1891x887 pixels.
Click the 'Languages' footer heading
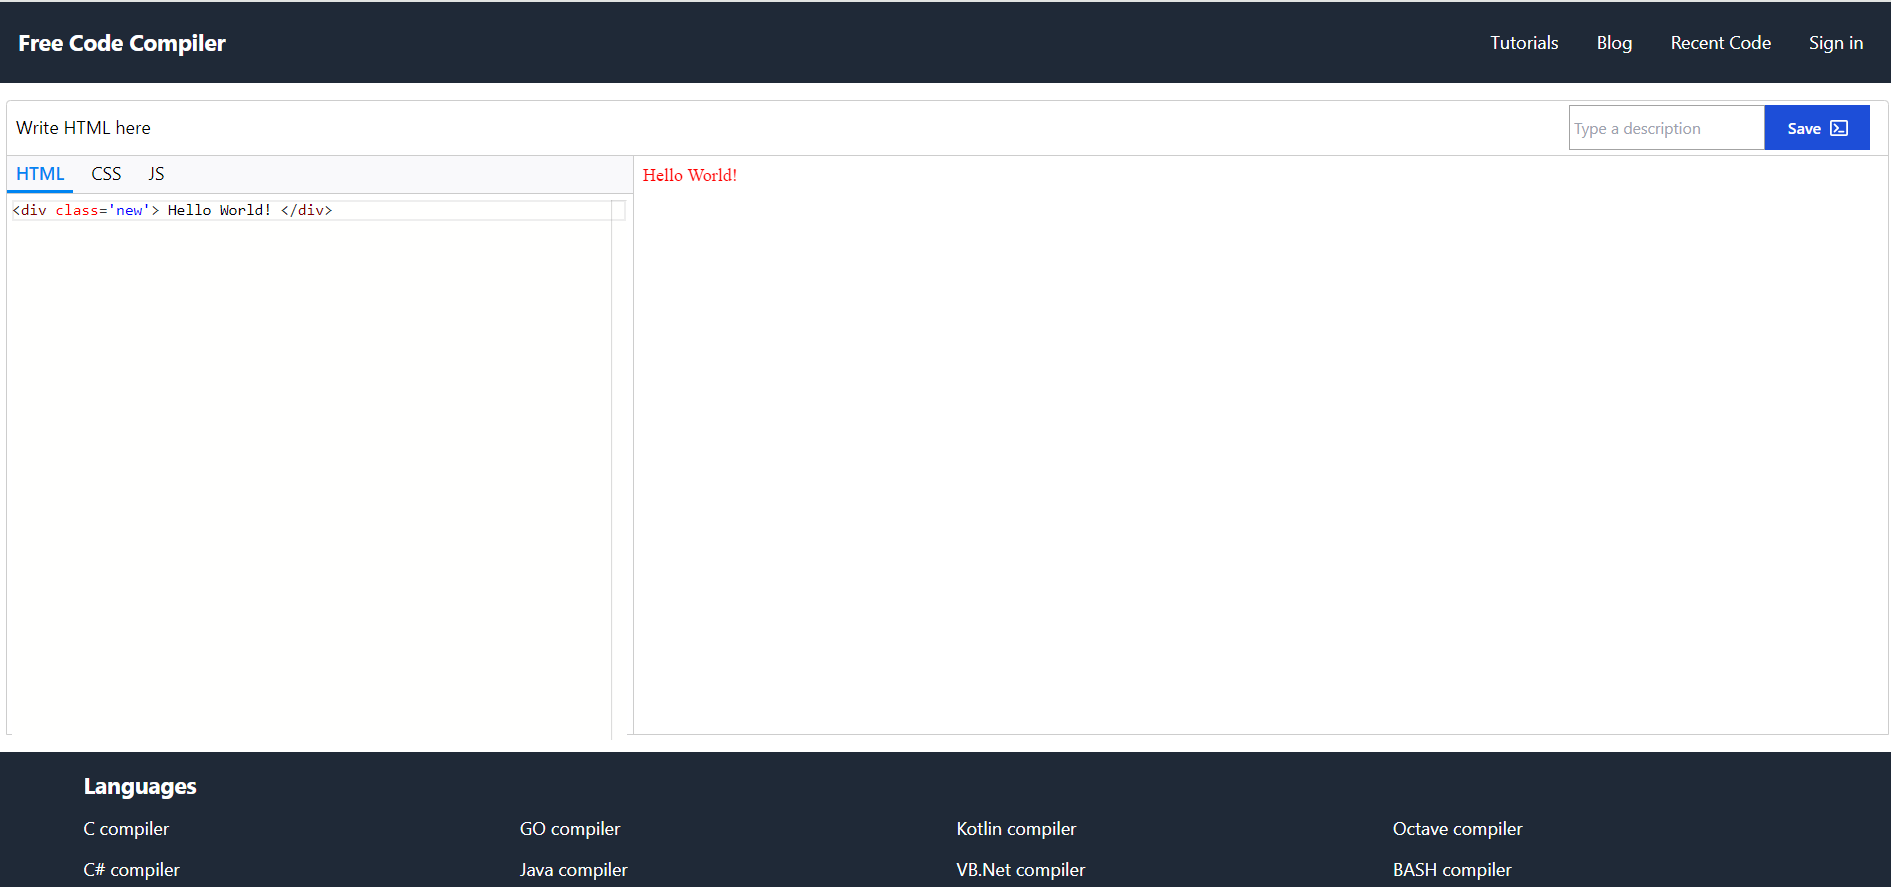click(x=140, y=787)
